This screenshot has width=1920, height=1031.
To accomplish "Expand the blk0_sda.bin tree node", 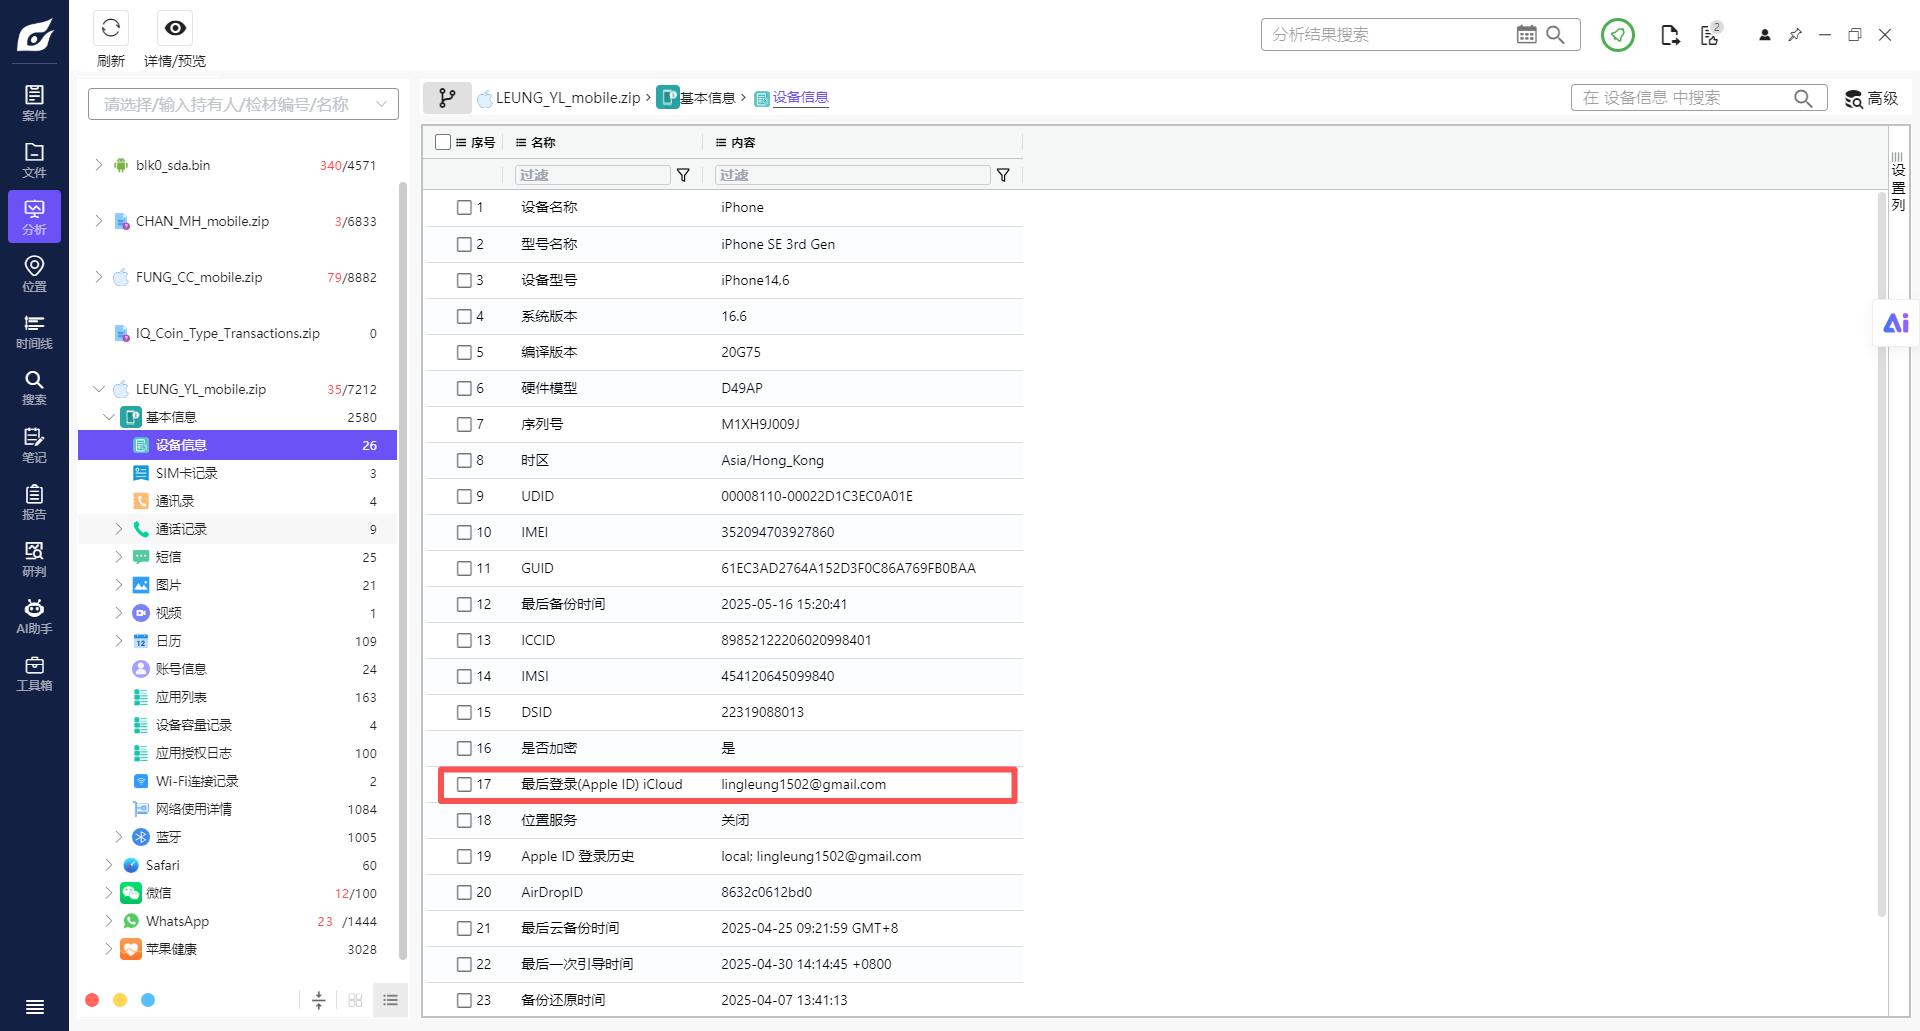I will (99, 165).
